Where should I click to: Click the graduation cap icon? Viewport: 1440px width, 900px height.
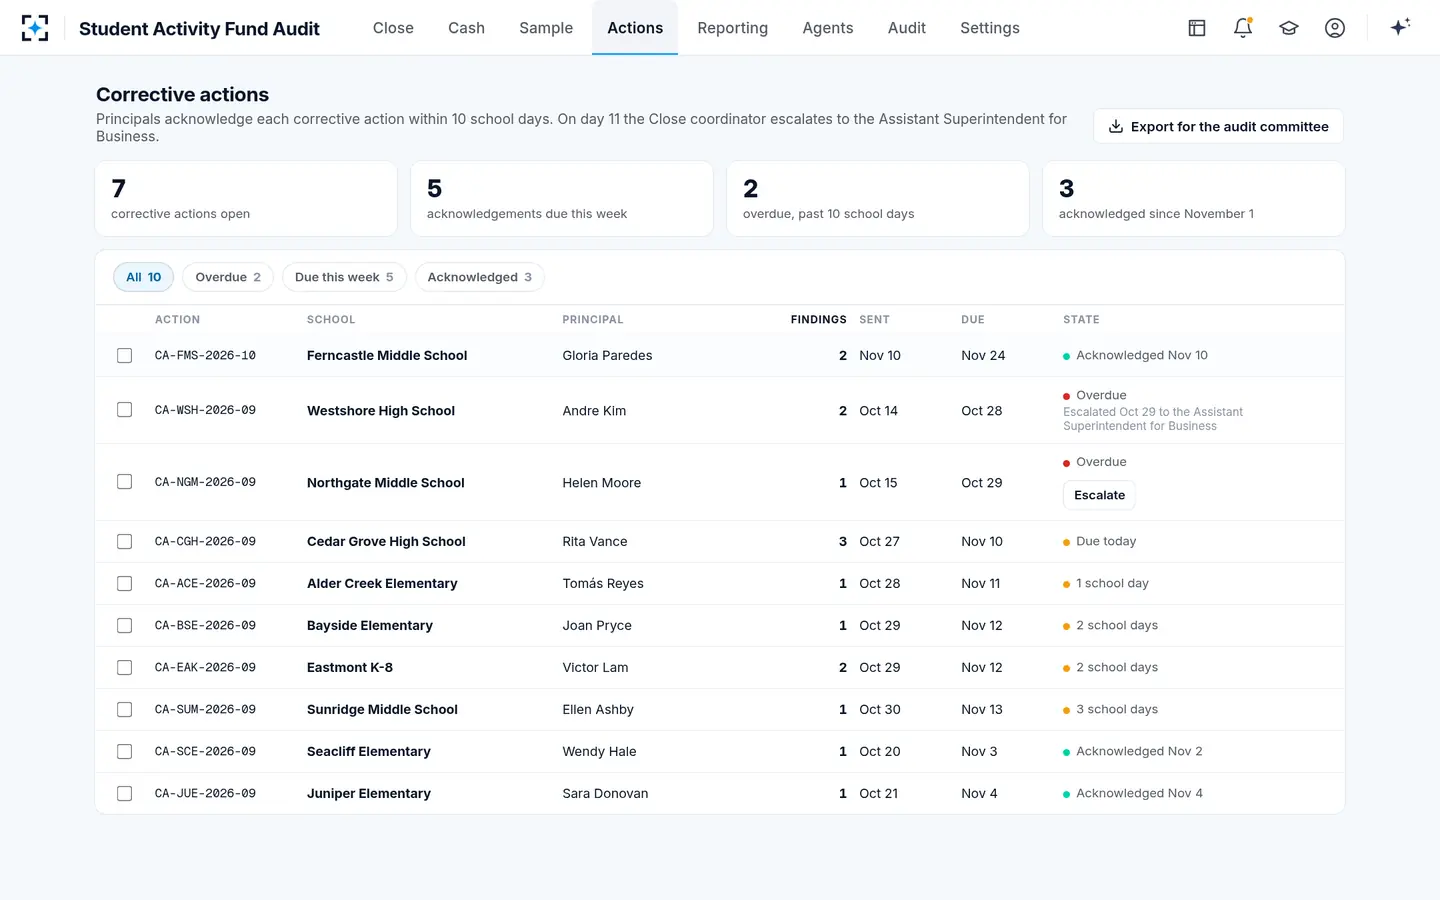tap(1289, 28)
